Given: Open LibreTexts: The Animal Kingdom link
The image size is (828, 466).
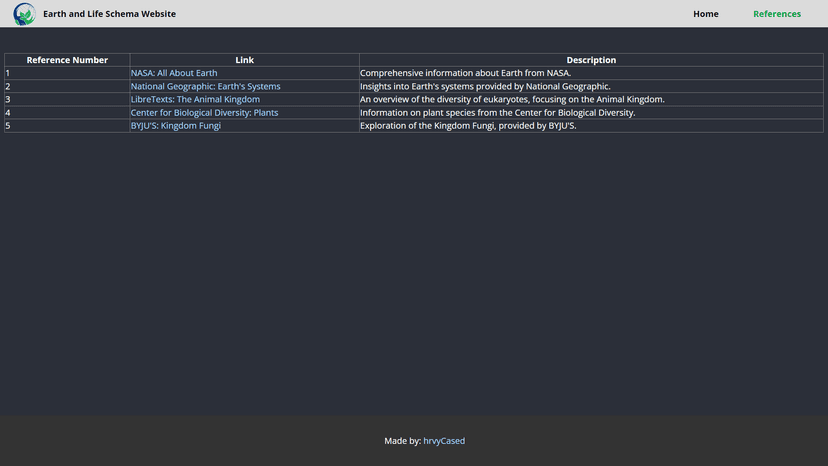Looking at the screenshot, I should point(195,99).
